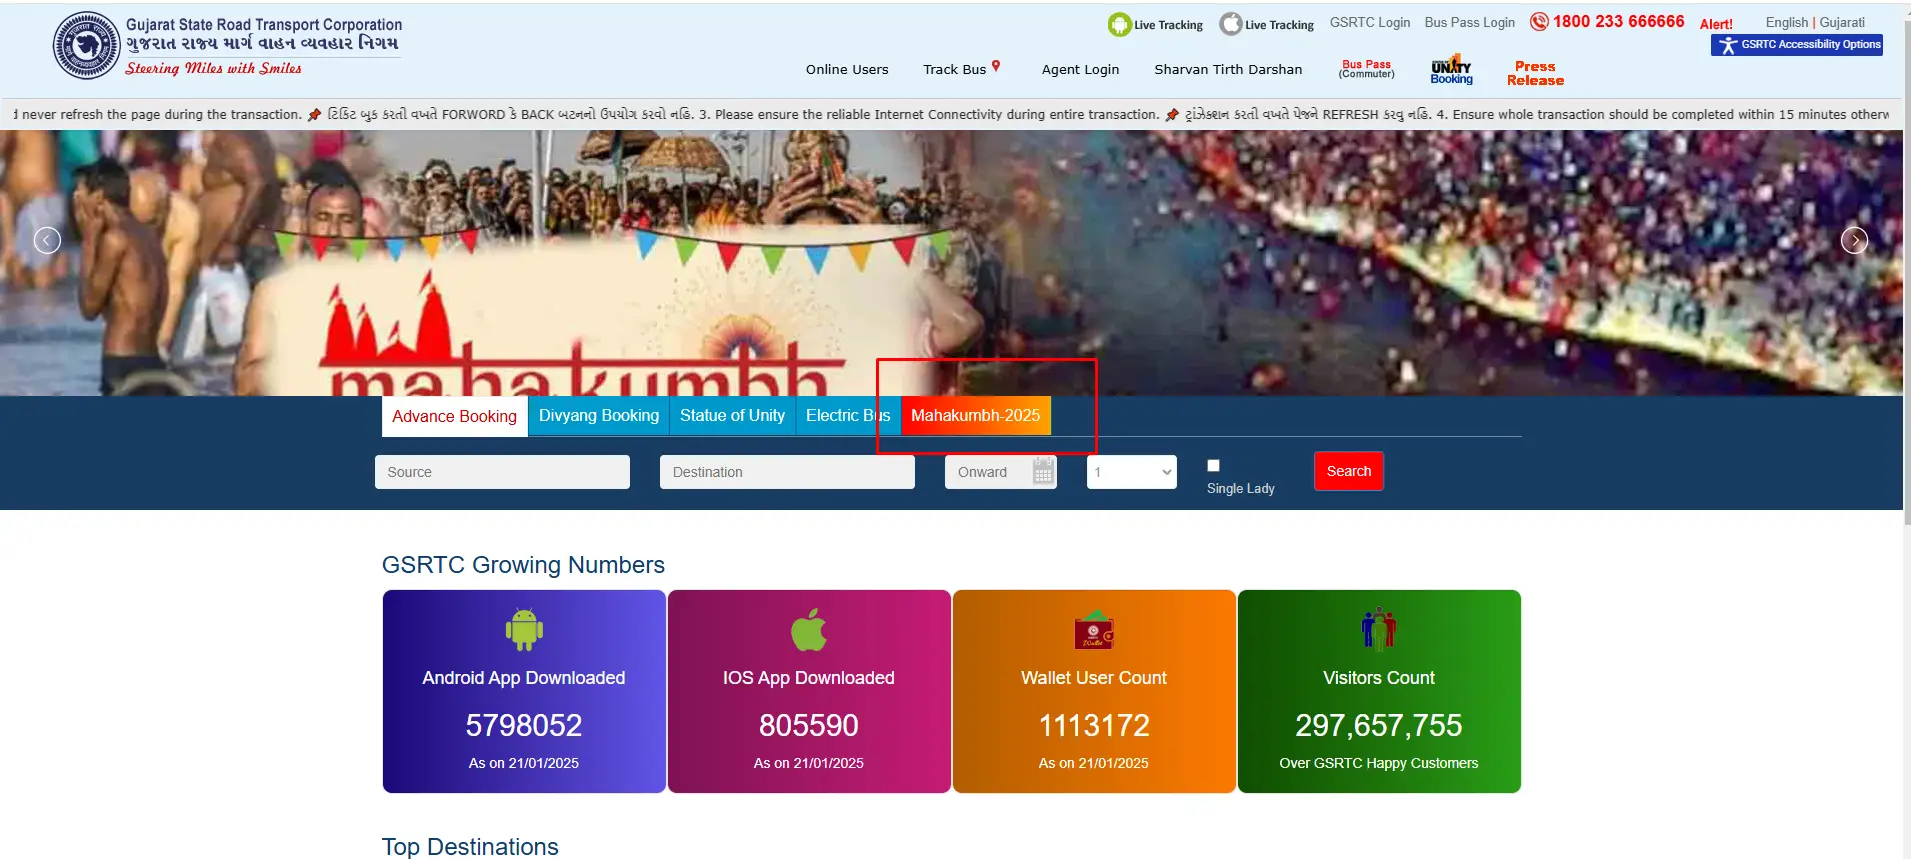Click the Mahakumbh banner image
Image resolution: width=1911 pixels, height=859 pixels.
[x=951, y=263]
